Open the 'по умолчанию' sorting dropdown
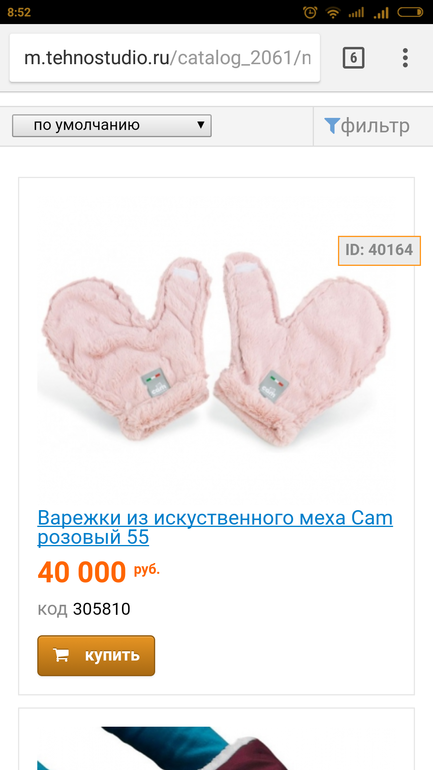Viewport: 433px width, 770px height. pyautogui.click(x=112, y=126)
